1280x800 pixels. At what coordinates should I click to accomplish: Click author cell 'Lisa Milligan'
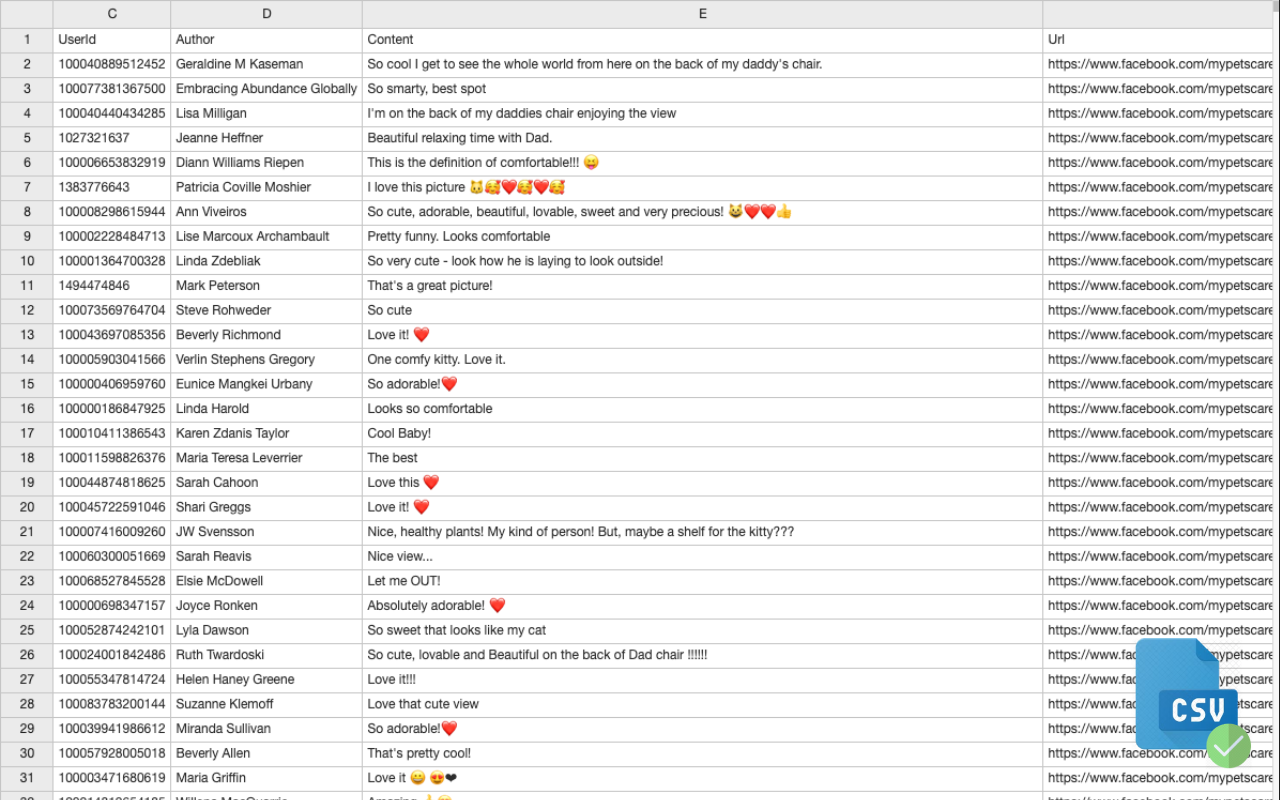pos(267,113)
